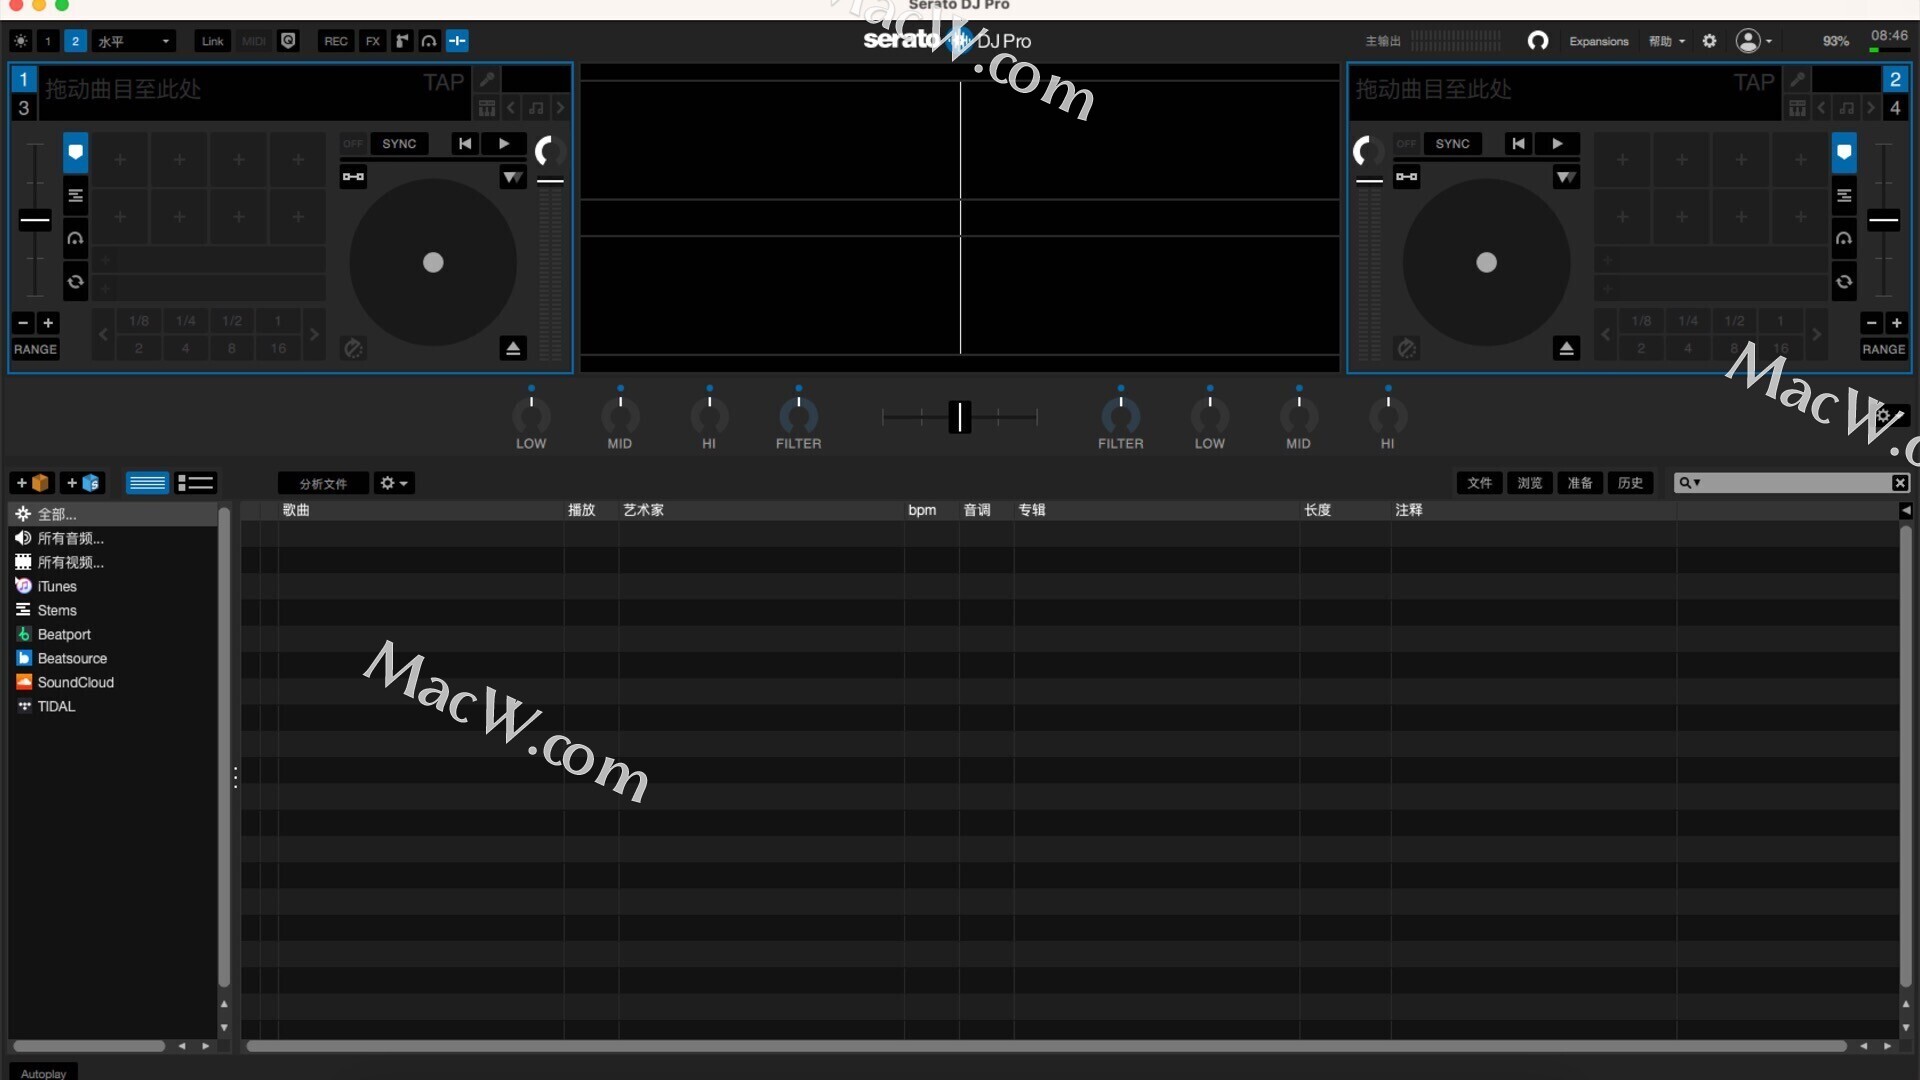Enable SYNC on right deck
Screen dimensions: 1920x1080
point(1452,144)
